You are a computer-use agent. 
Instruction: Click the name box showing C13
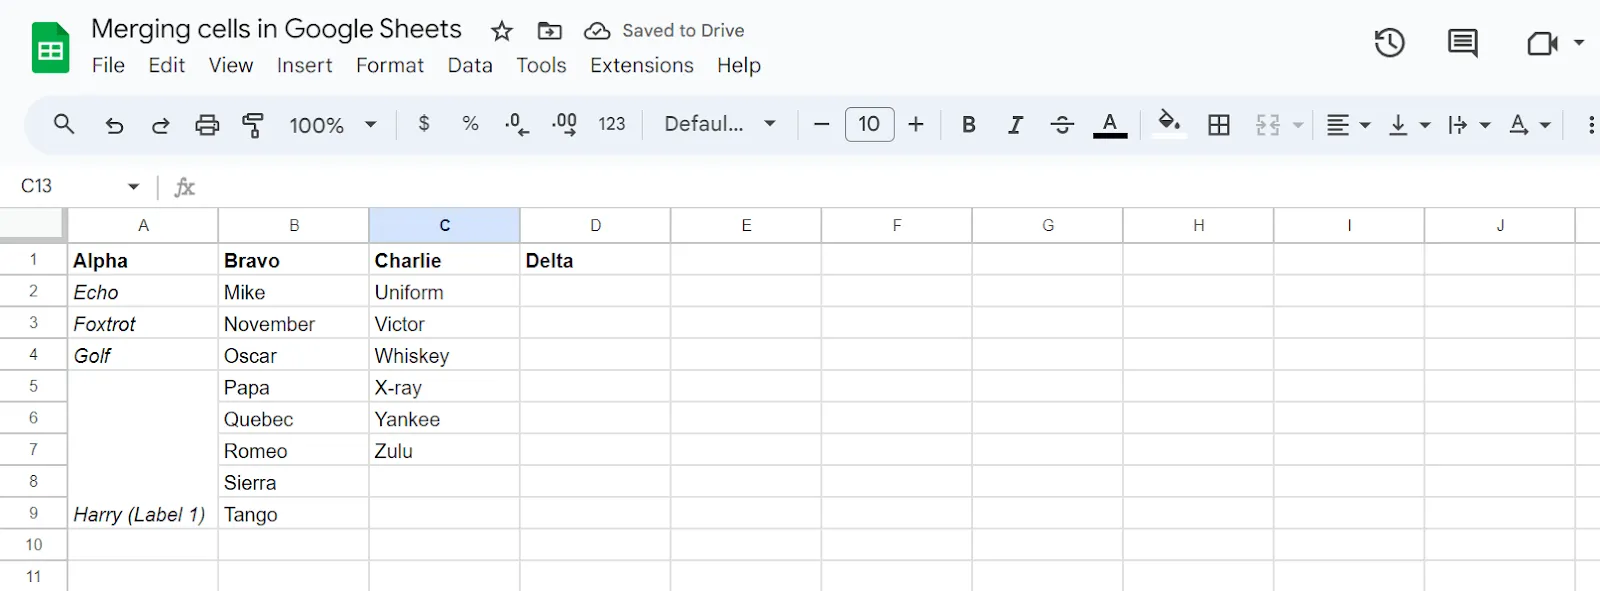[78, 186]
